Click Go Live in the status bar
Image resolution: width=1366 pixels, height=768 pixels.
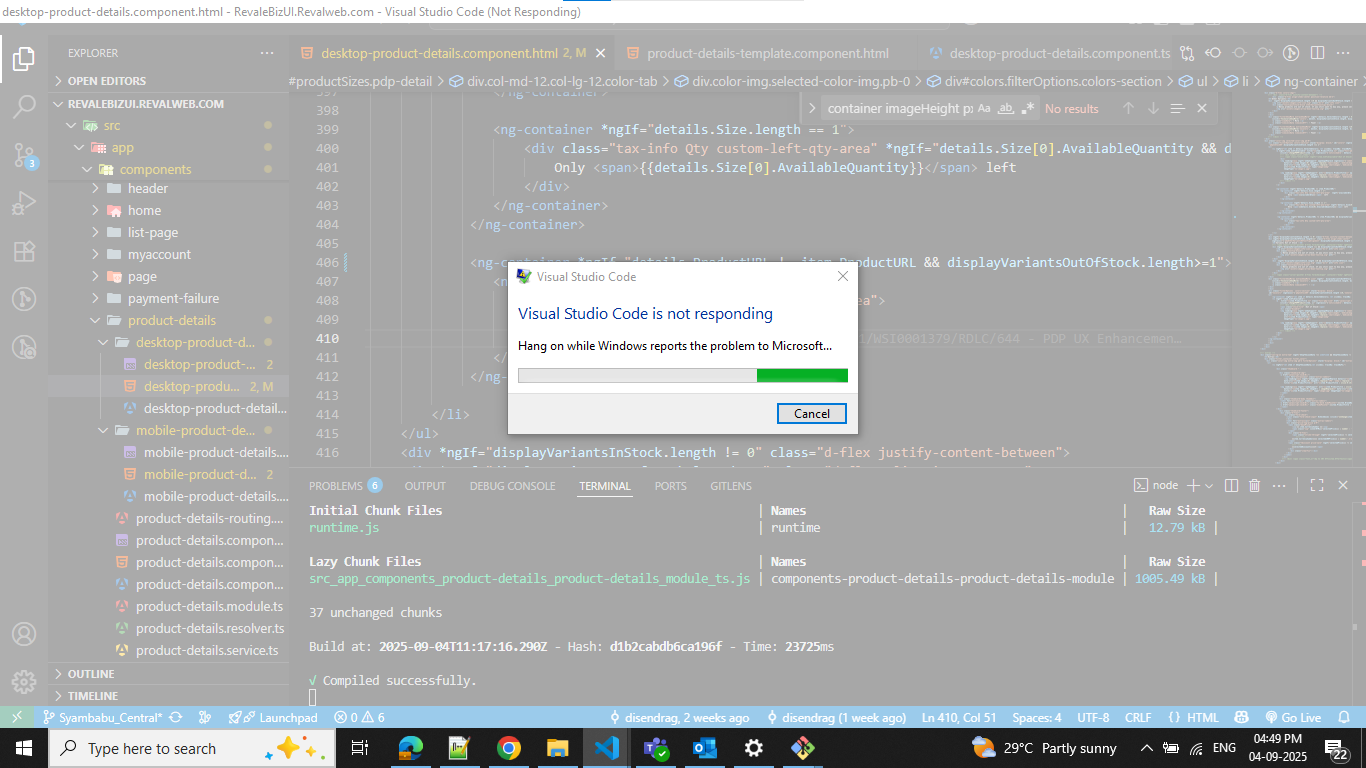pos(1293,717)
